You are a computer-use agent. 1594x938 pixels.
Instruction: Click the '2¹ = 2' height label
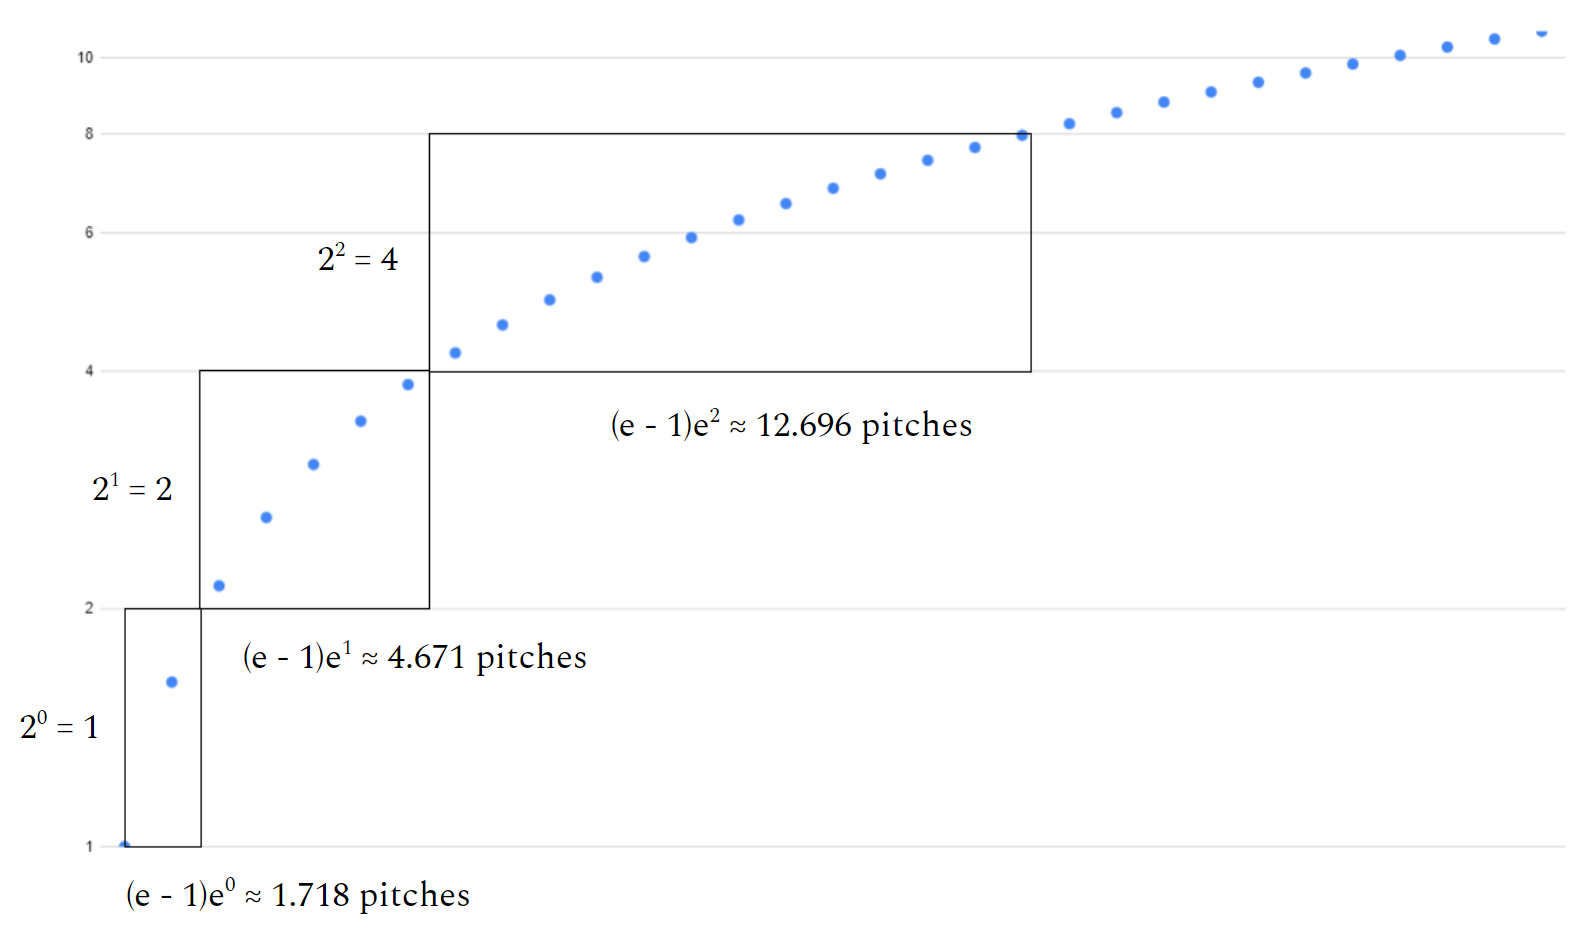click(132, 488)
